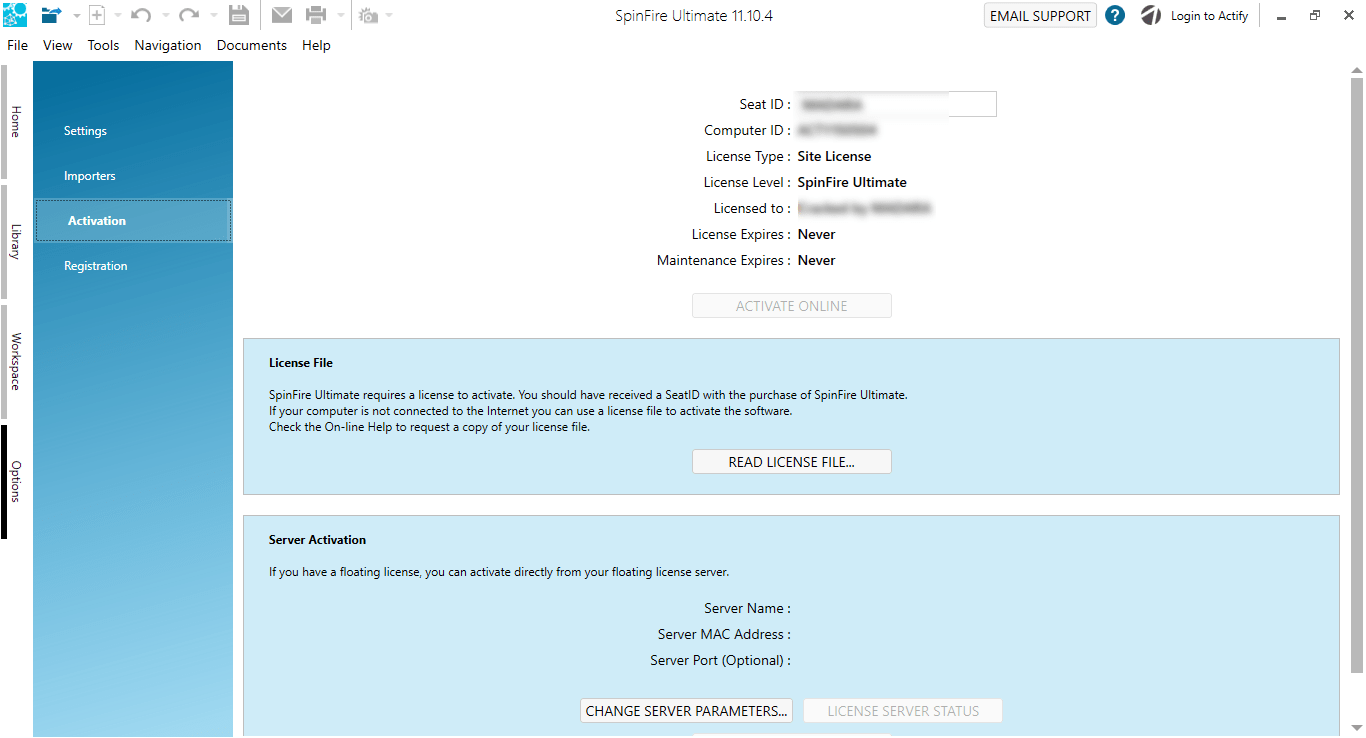This screenshot has width=1366, height=738.
Task: Switch to the Workspace vertical tab
Action: 12,362
